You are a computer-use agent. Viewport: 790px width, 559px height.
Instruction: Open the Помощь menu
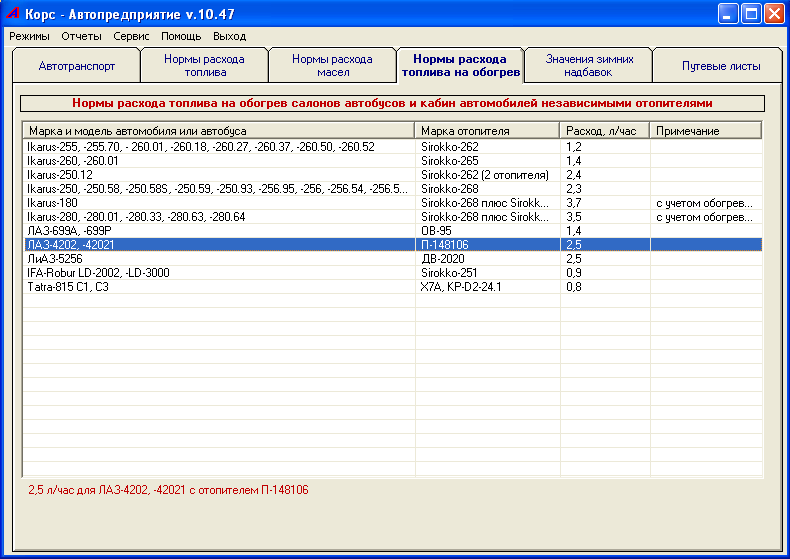pyautogui.click(x=181, y=36)
